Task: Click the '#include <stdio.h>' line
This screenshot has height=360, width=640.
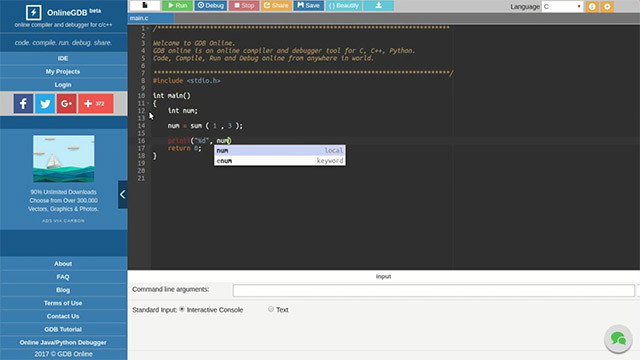Action: 187,81
